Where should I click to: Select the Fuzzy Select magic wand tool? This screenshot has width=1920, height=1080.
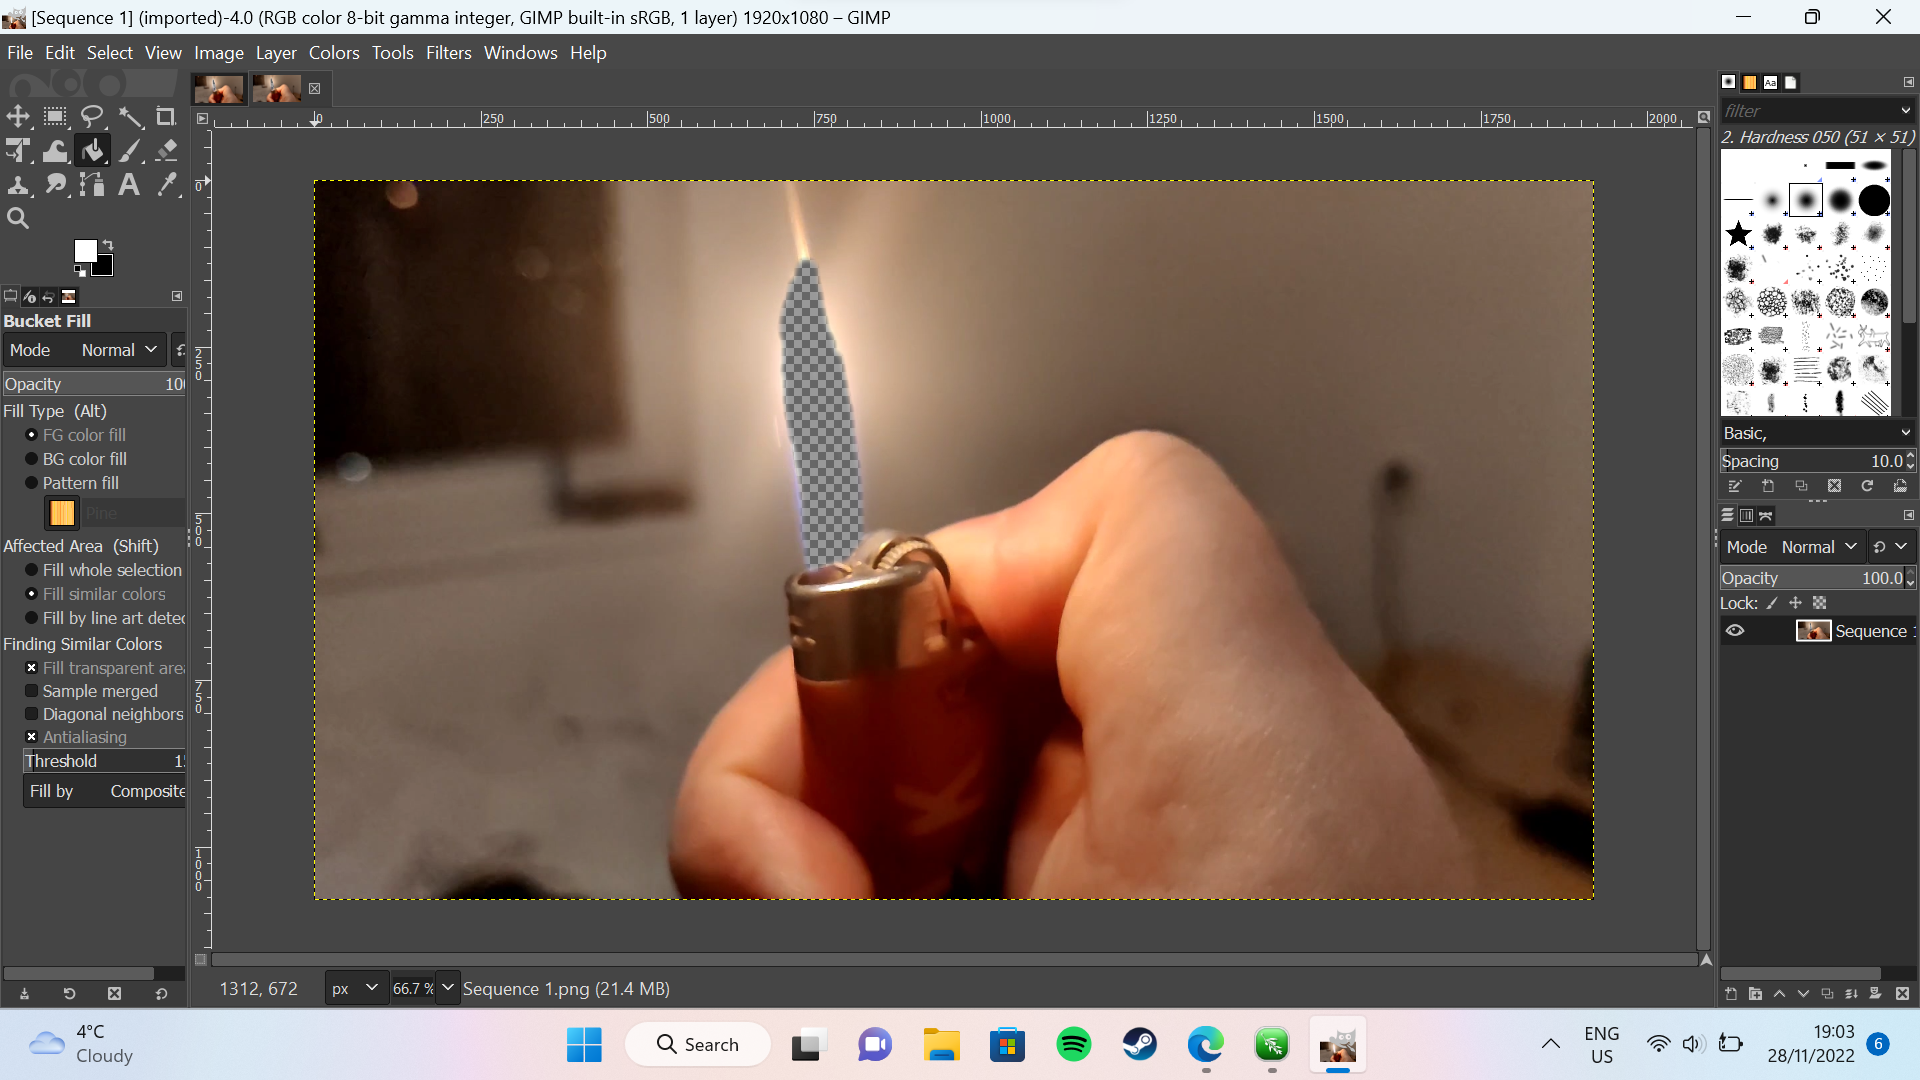pyautogui.click(x=130, y=117)
